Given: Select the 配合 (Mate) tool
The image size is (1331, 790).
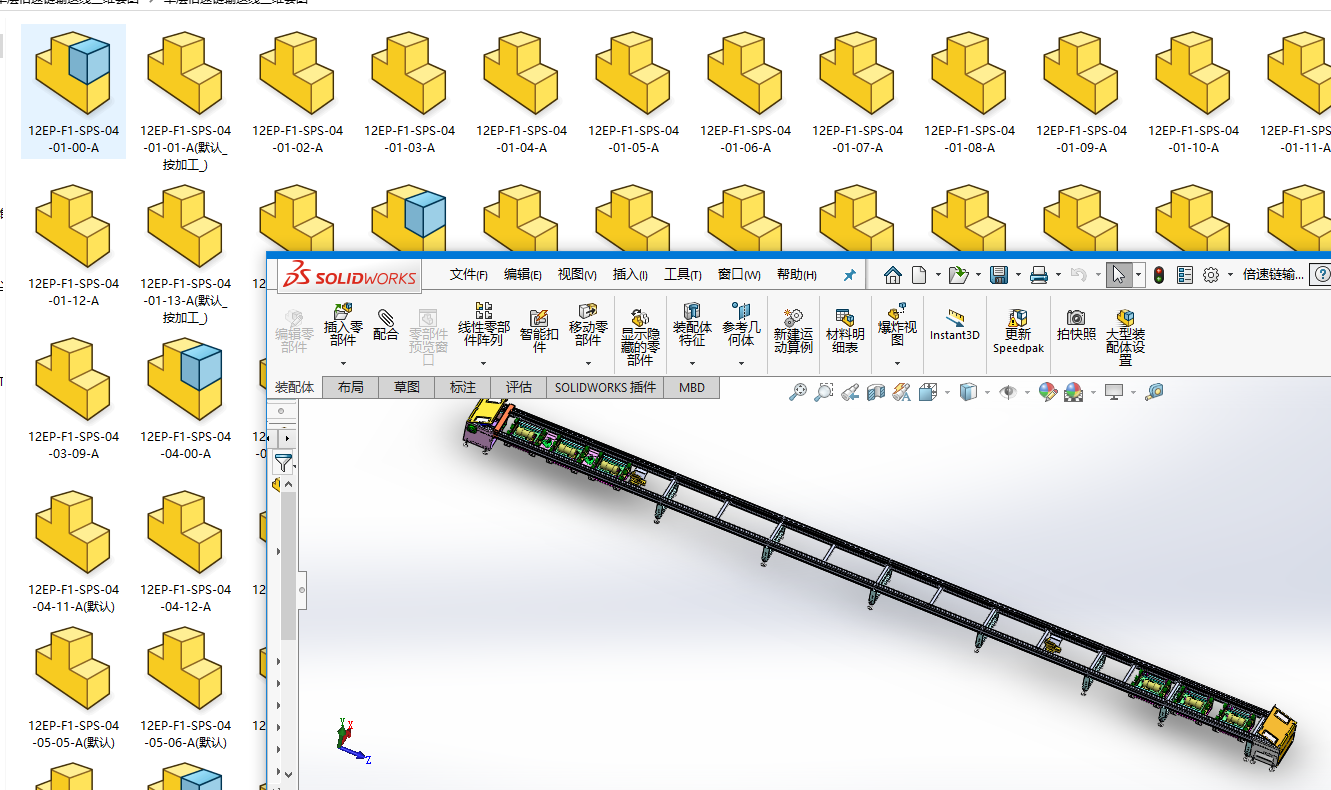Looking at the screenshot, I should [385, 324].
